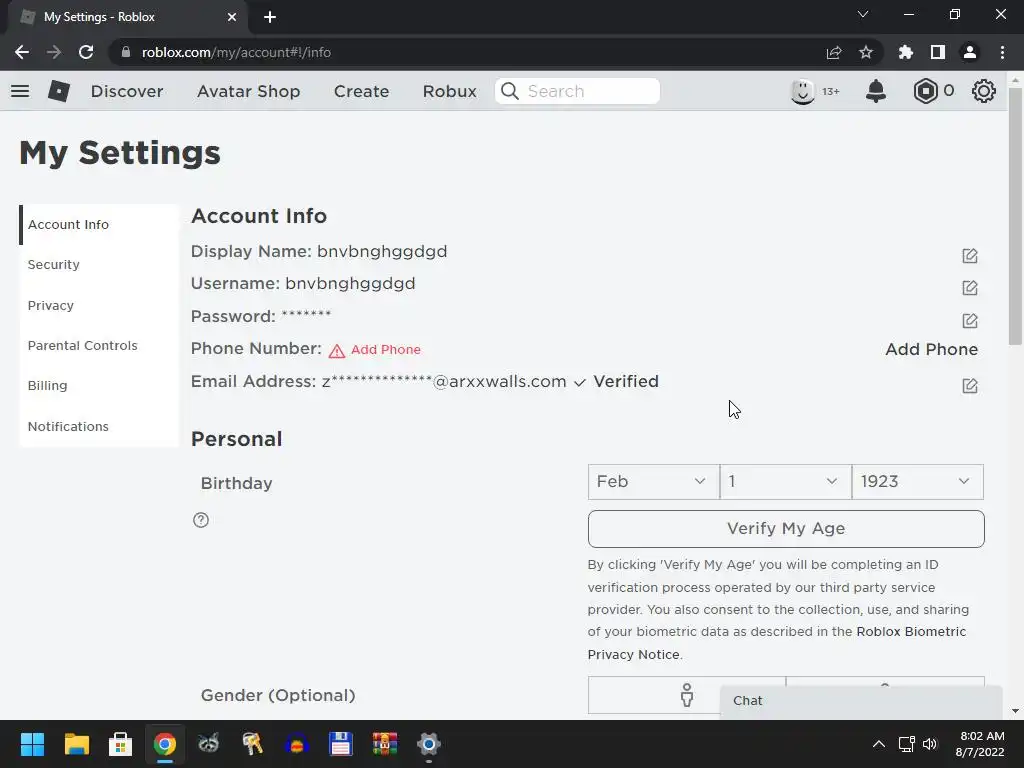
Task: Click the scrollbar down arrow
Action: [1015, 711]
